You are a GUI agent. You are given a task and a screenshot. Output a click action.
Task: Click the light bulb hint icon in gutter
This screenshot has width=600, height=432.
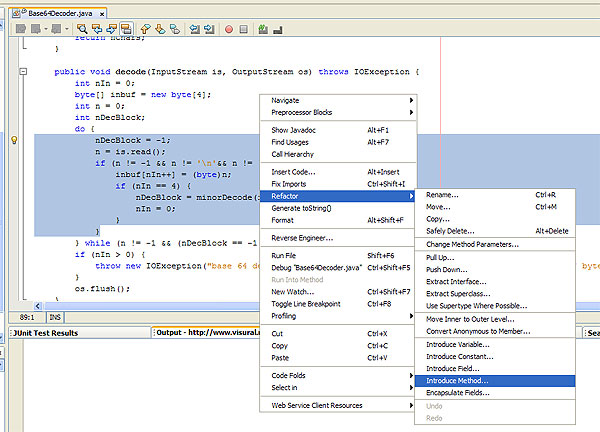coord(14,140)
